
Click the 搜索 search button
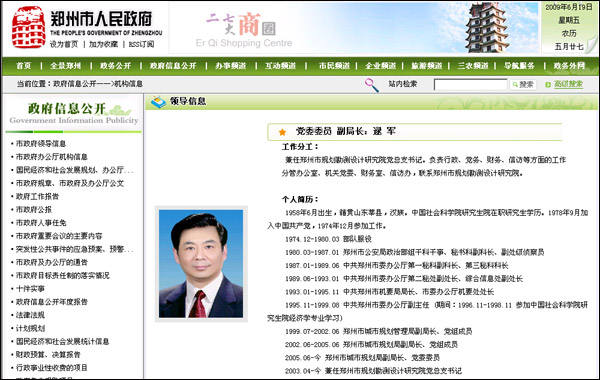523,85
